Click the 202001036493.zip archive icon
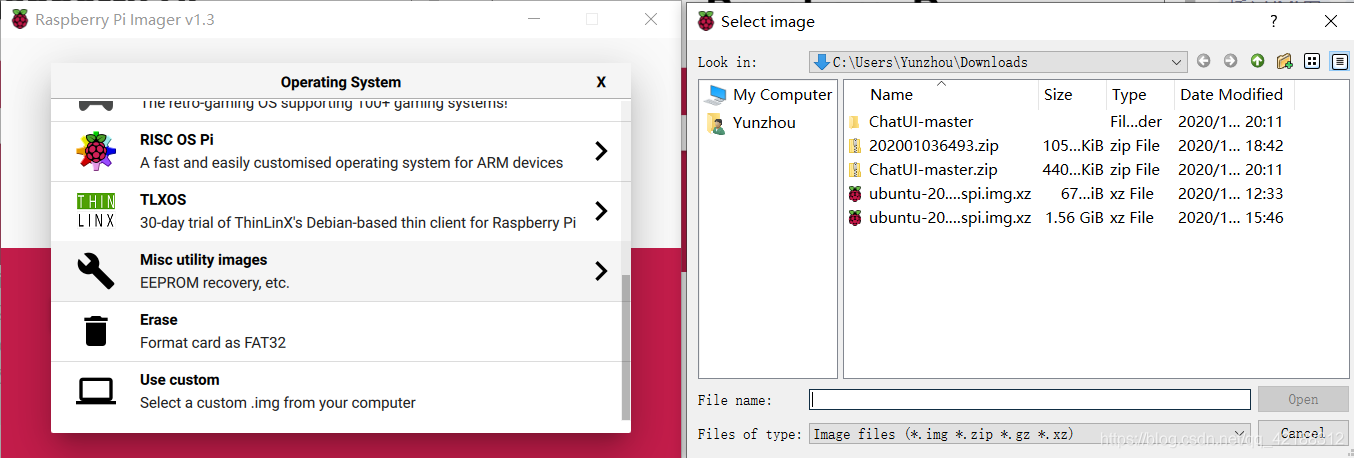This screenshot has width=1354, height=458. pos(855,146)
